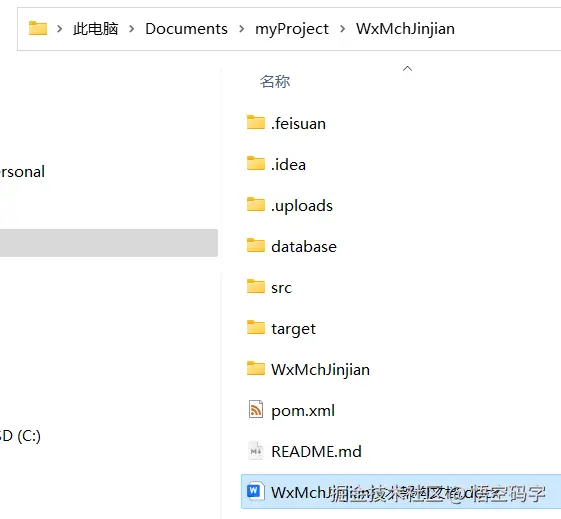The image size is (561, 519).
Task: Click the .uploads folder name
Action: coord(302,206)
